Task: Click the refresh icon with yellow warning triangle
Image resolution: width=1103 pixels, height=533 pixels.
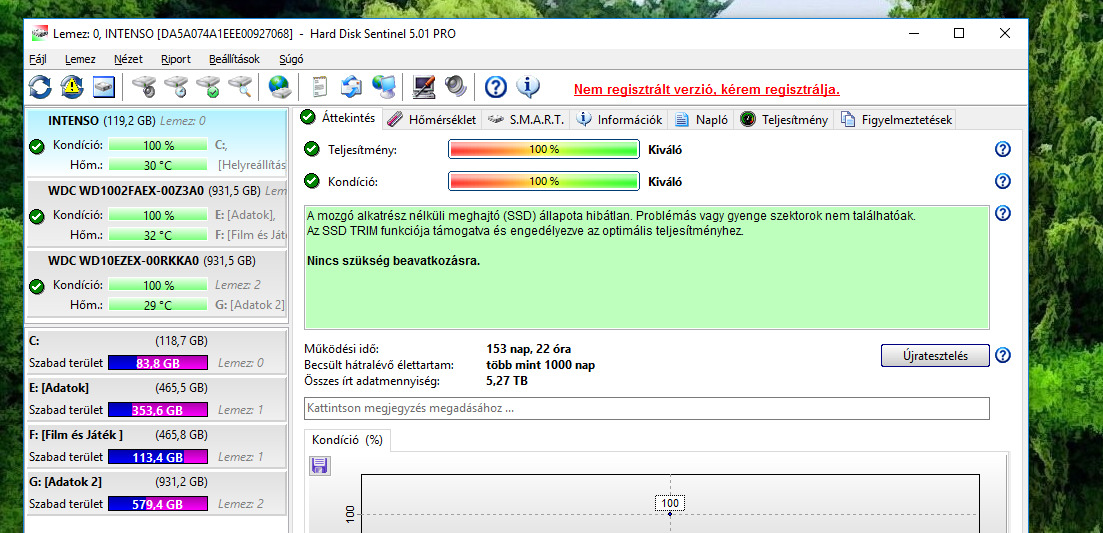Action: 72,87
